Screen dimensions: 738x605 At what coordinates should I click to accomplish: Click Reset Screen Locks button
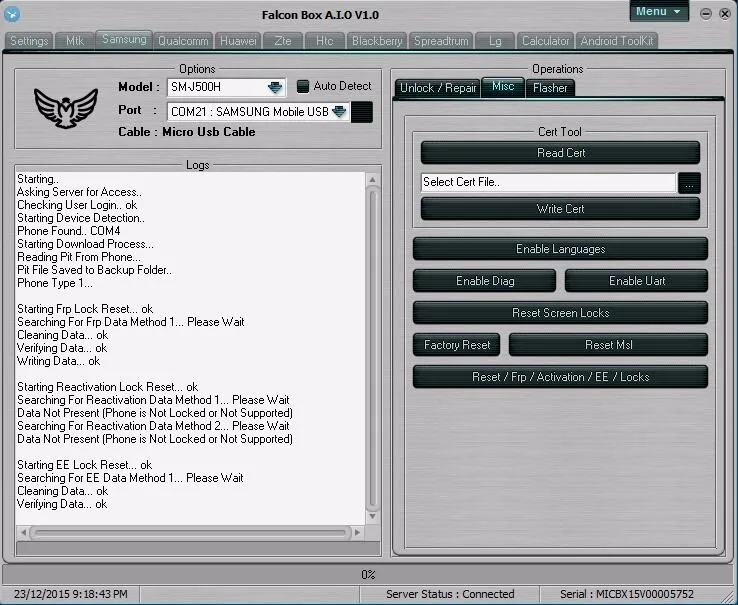coord(561,313)
